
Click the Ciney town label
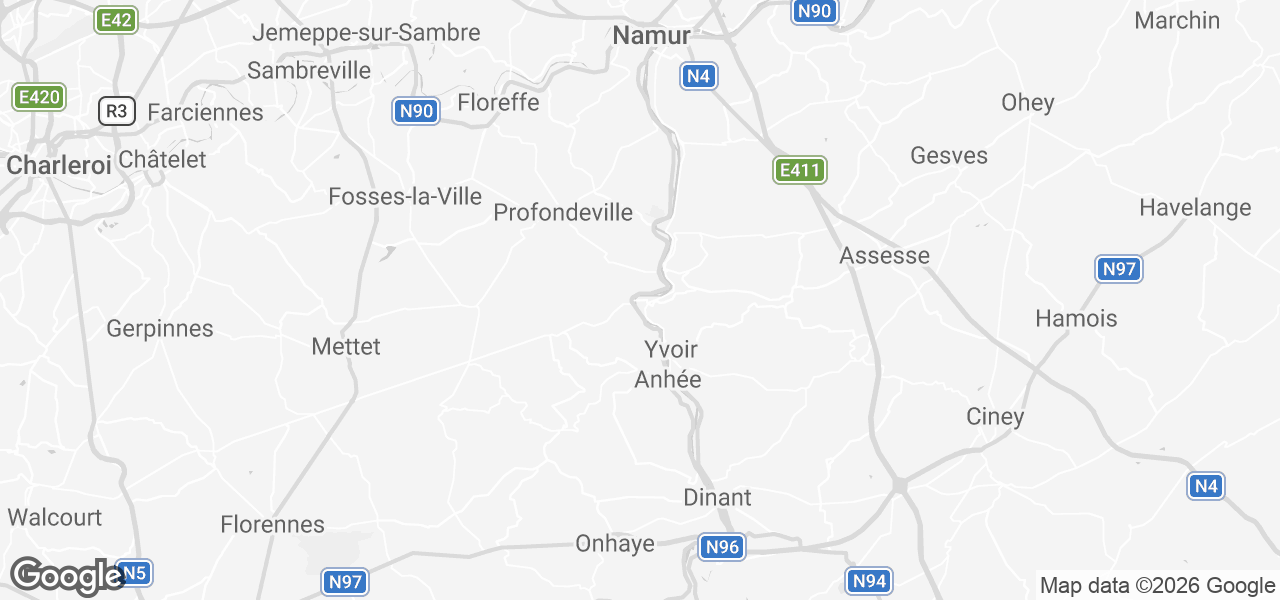click(995, 417)
